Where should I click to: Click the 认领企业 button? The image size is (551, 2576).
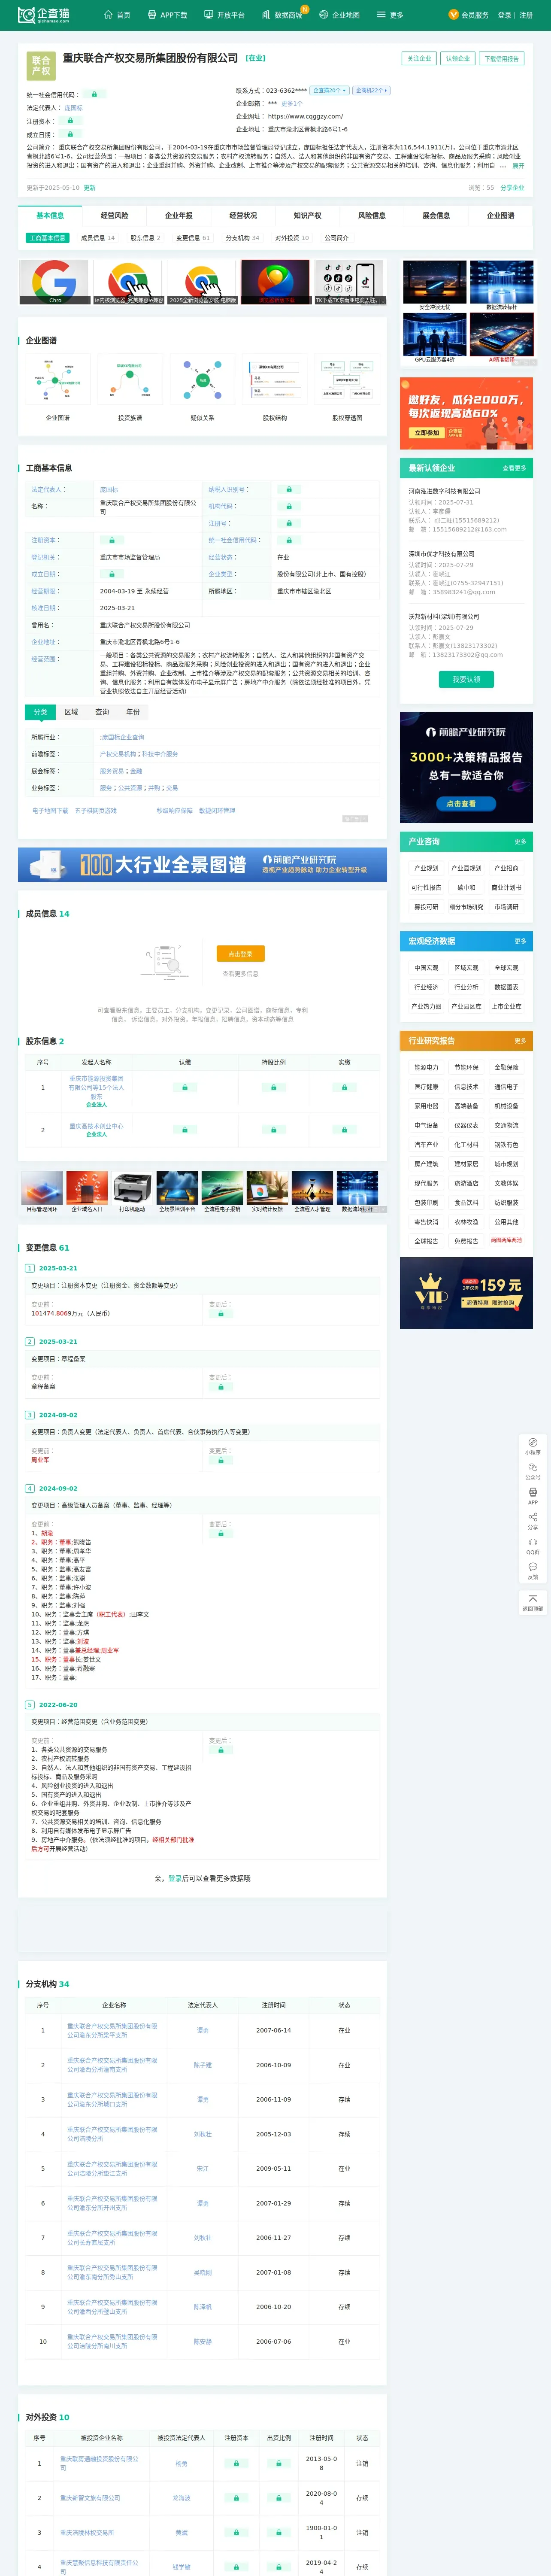pyautogui.click(x=457, y=58)
